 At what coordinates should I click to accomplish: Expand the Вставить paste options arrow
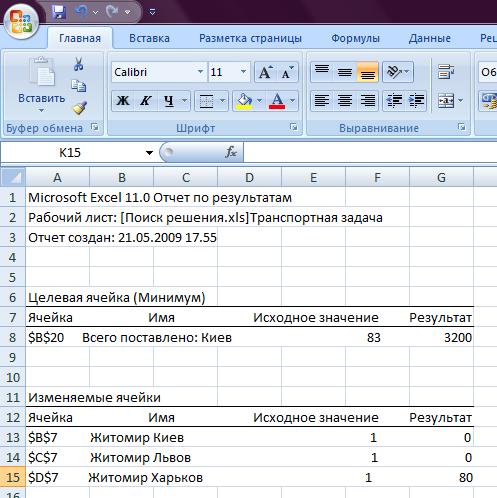[41, 110]
